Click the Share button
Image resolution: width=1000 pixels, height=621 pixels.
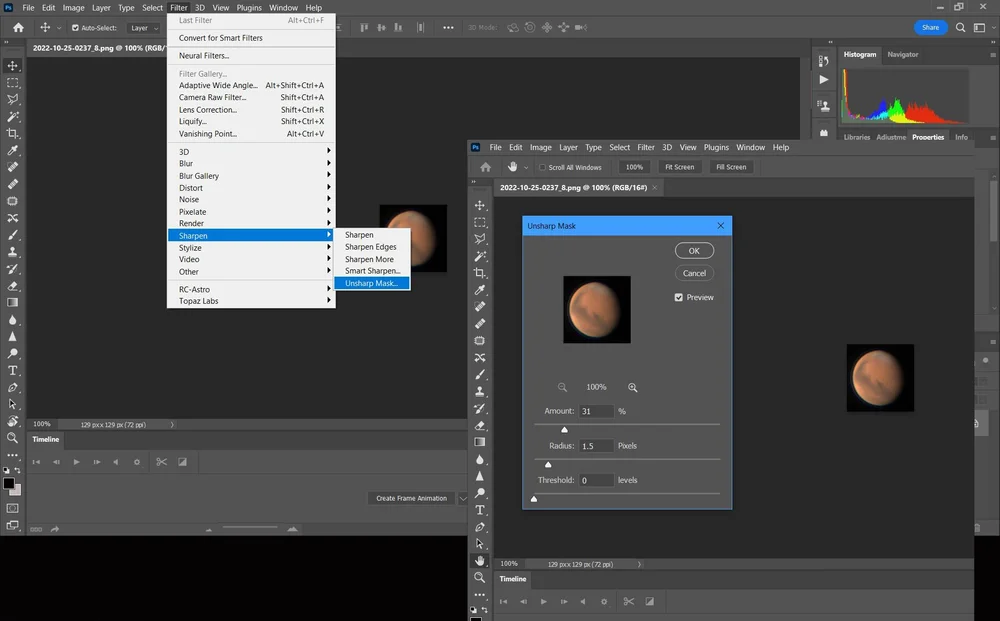[930, 27]
